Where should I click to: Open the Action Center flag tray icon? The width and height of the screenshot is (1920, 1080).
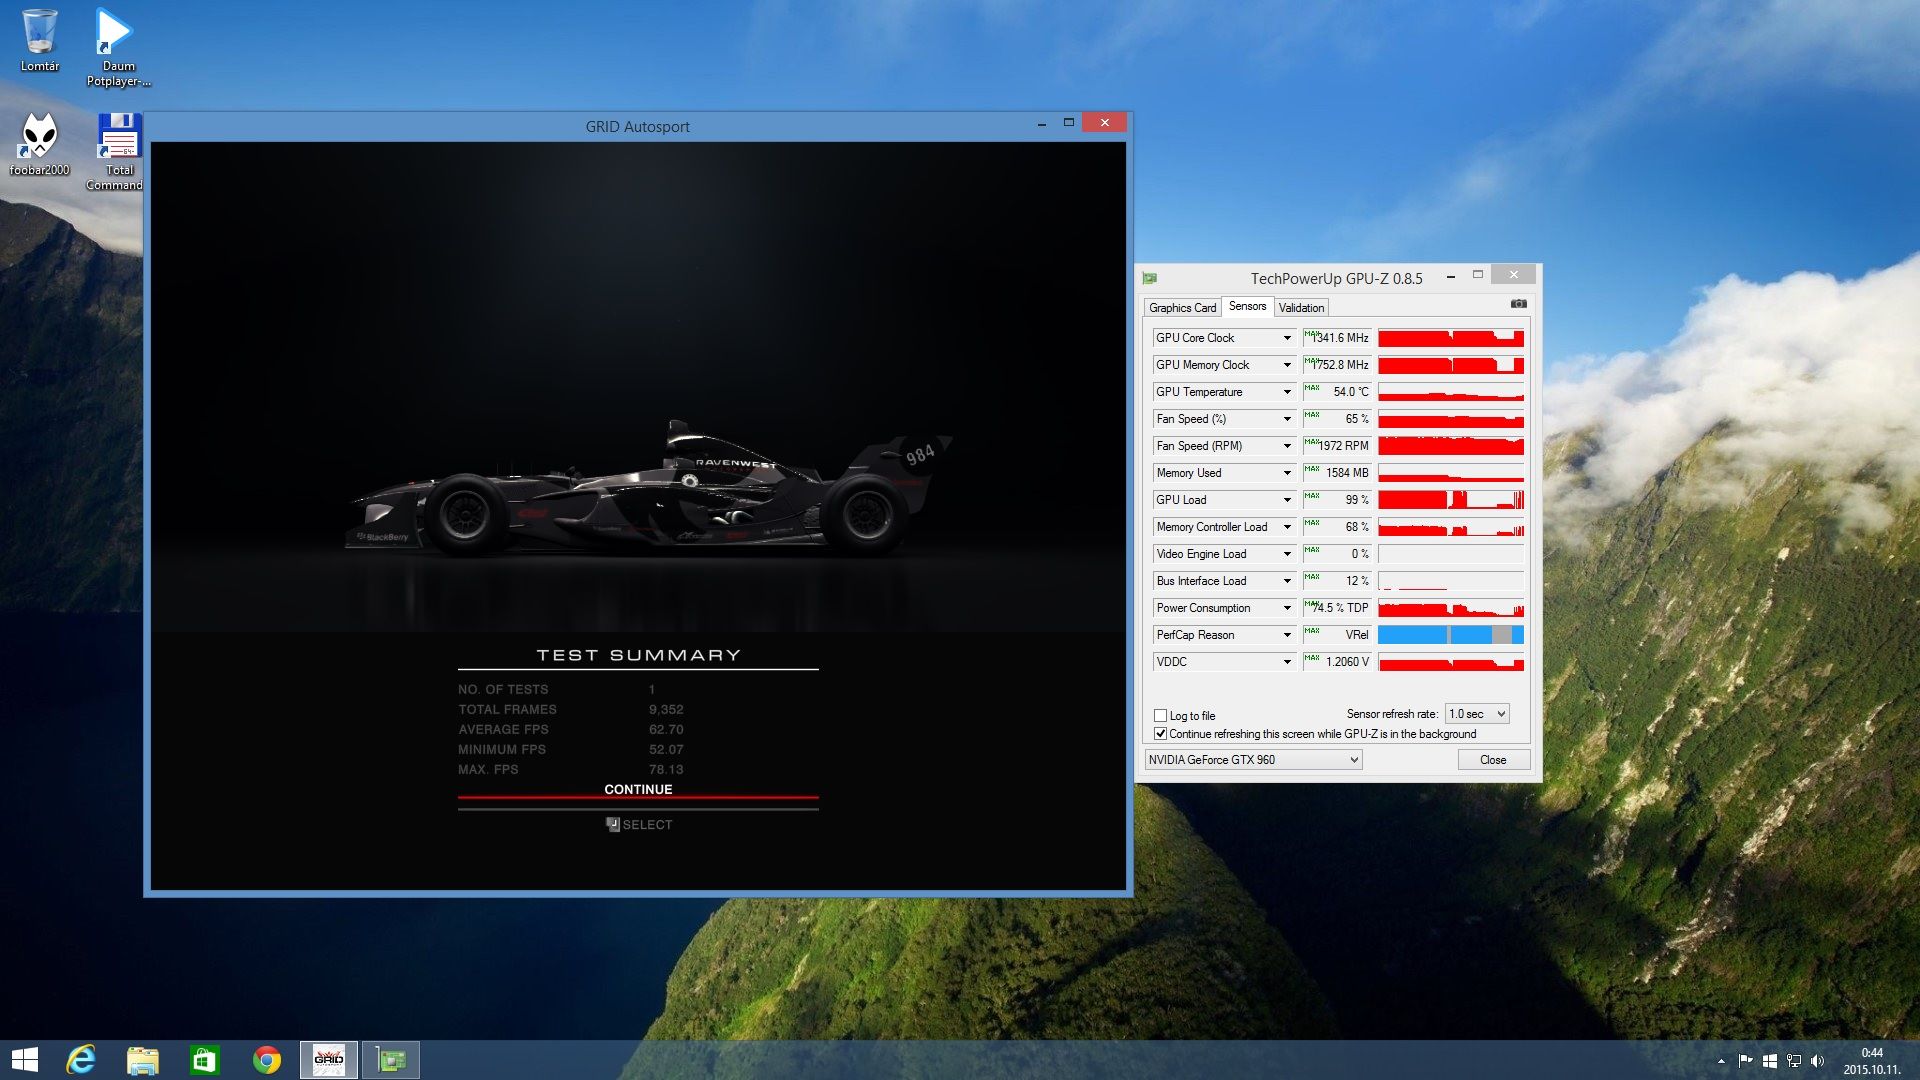[1745, 1061]
